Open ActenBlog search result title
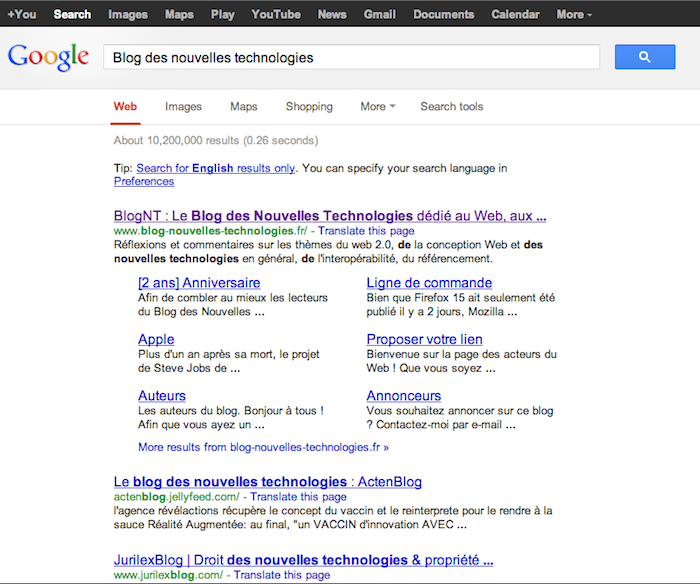 267,482
